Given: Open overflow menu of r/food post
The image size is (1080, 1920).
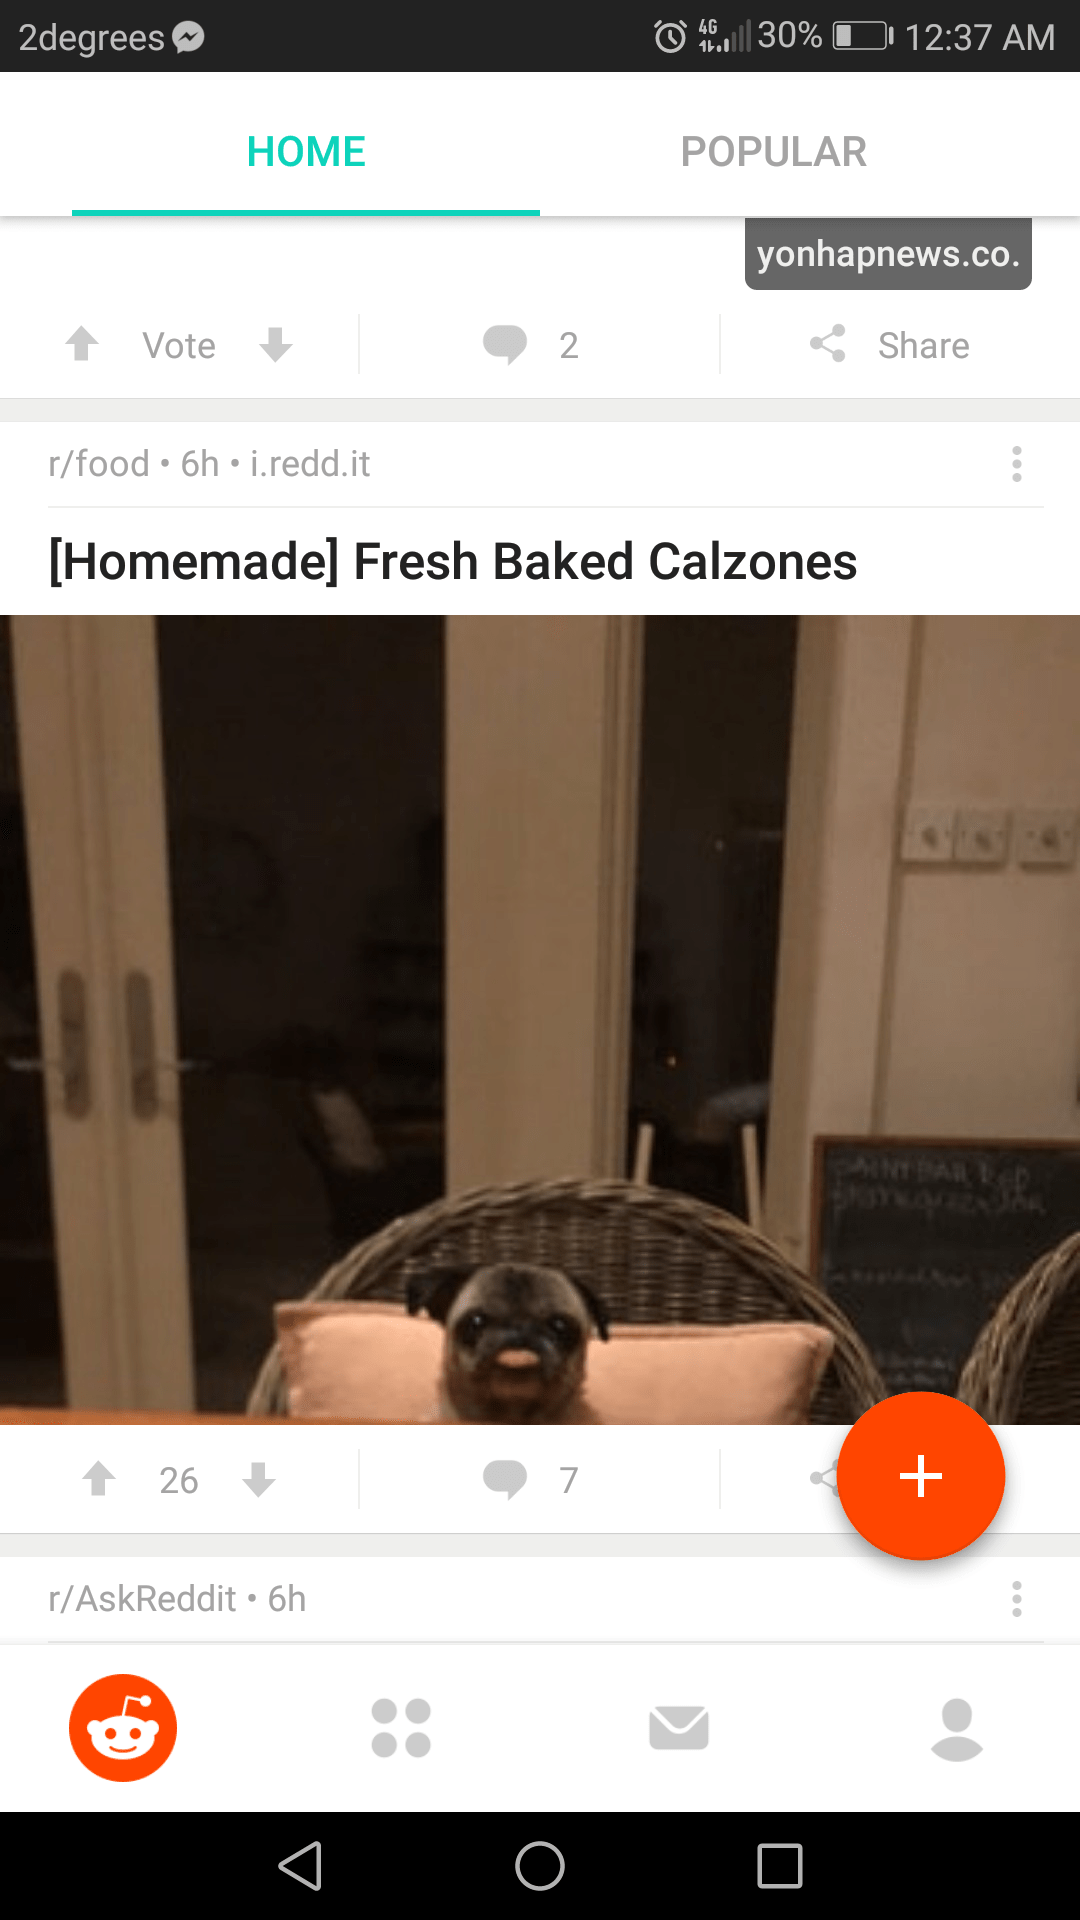Looking at the screenshot, I should [x=1017, y=464].
